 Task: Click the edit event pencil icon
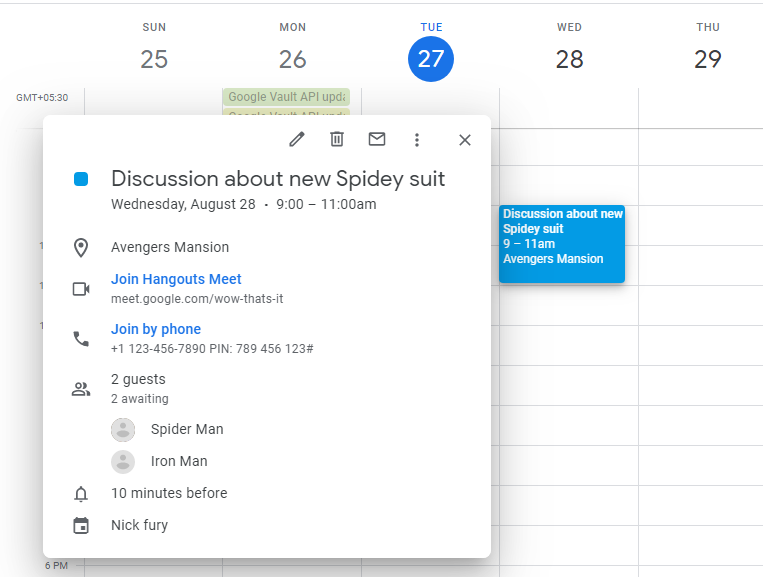coord(296,140)
